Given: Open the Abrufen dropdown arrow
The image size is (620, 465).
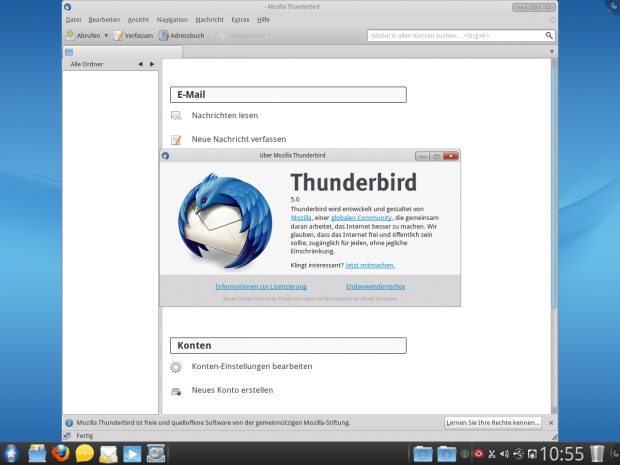Looking at the screenshot, I should 106,36.
